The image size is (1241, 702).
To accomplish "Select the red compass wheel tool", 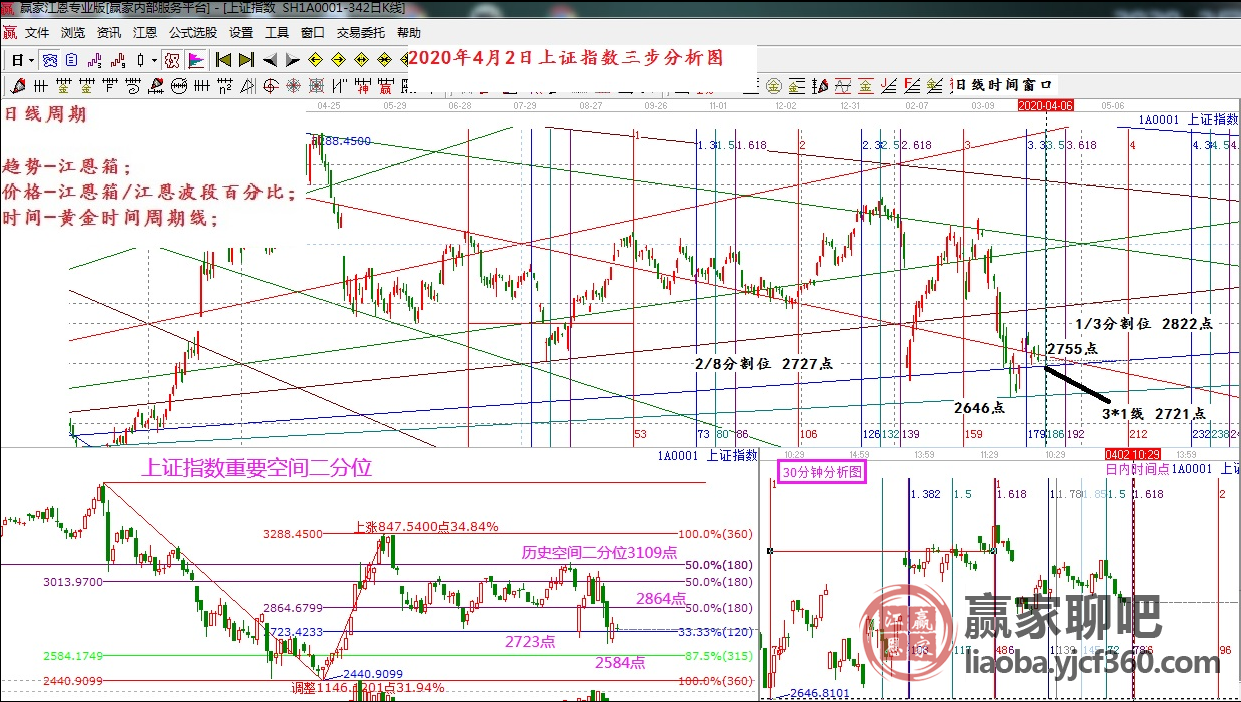I will (x=293, y=86).
